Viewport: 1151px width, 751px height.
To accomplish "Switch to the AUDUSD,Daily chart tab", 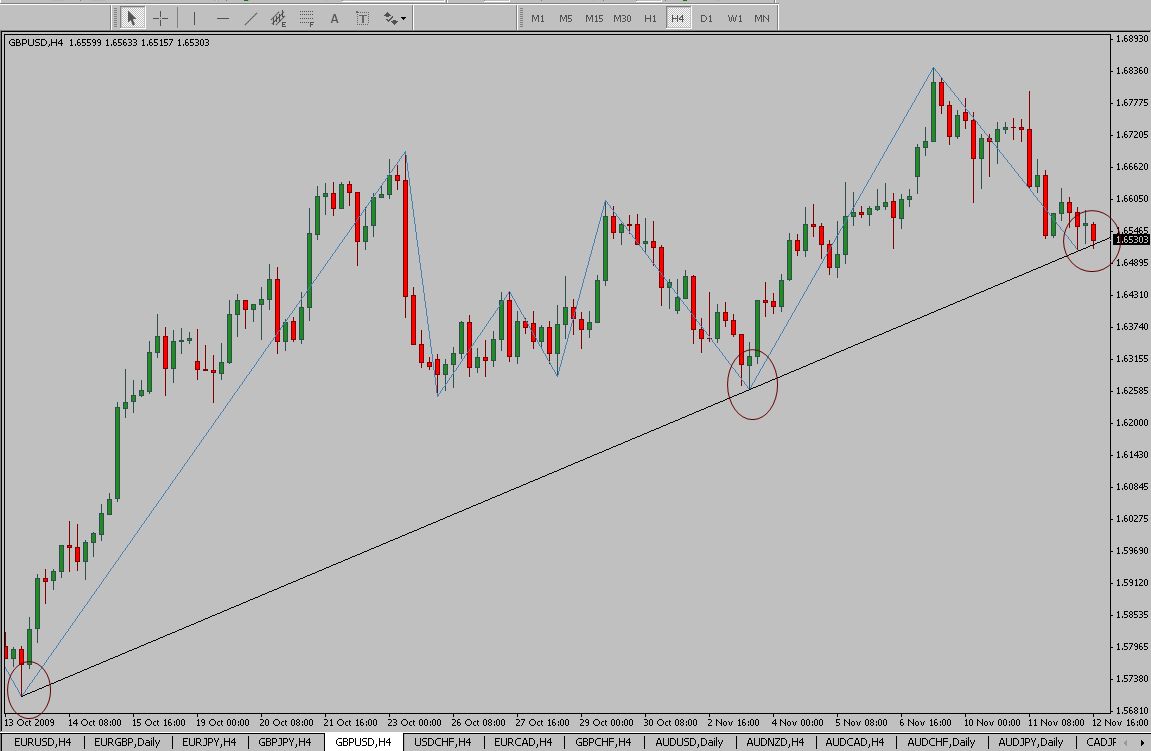I will coord(689,742).
